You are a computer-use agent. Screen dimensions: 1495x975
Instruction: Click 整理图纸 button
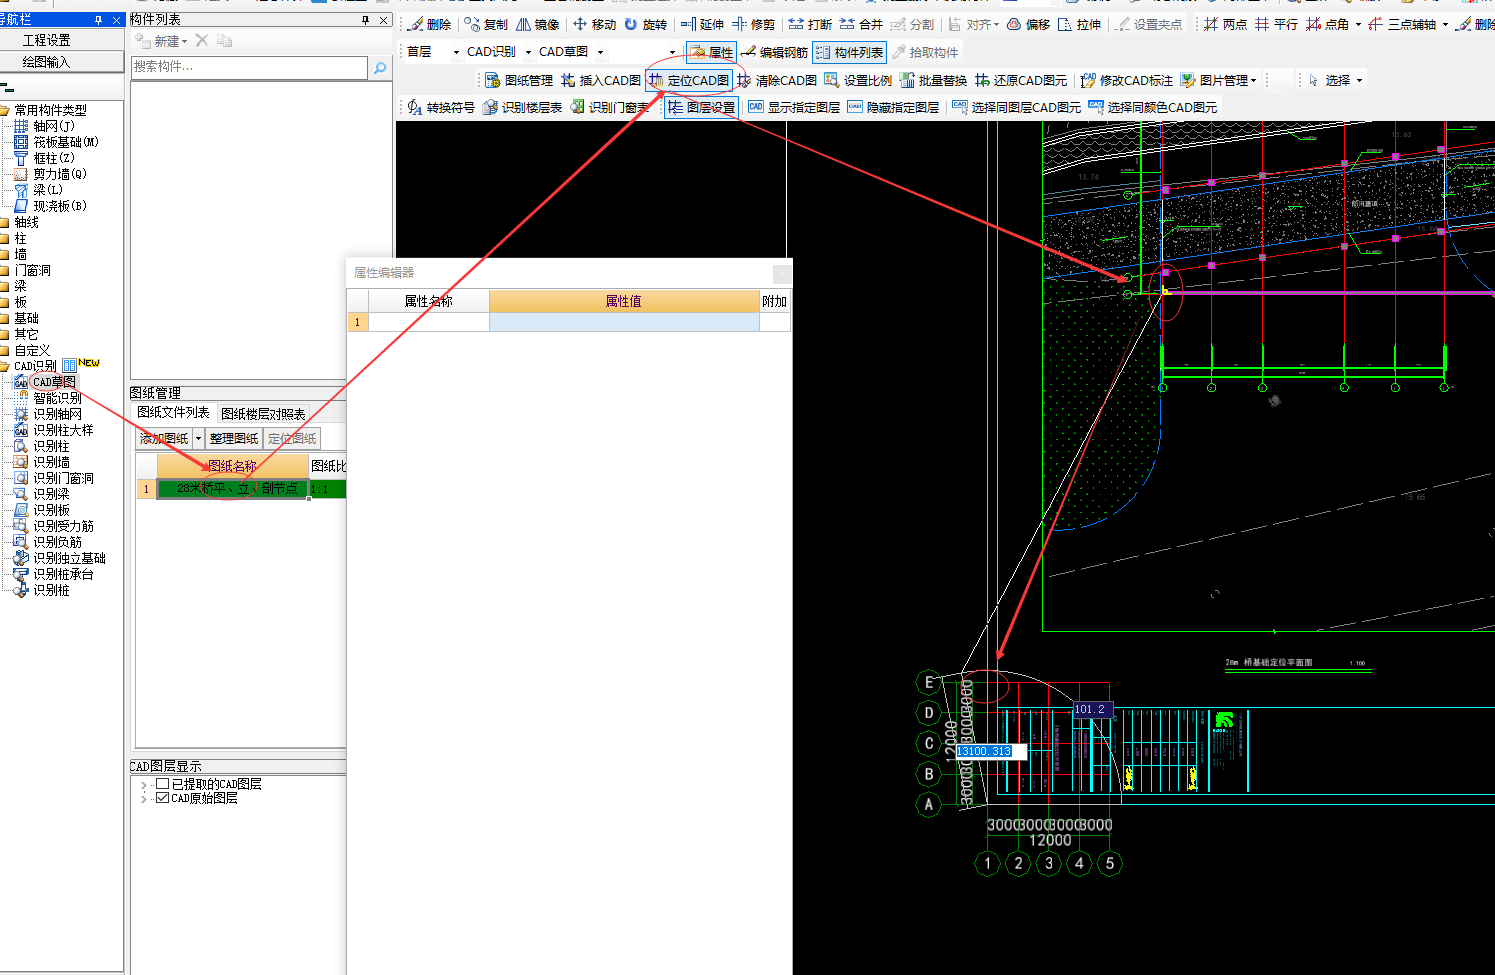tap(234, 438)
